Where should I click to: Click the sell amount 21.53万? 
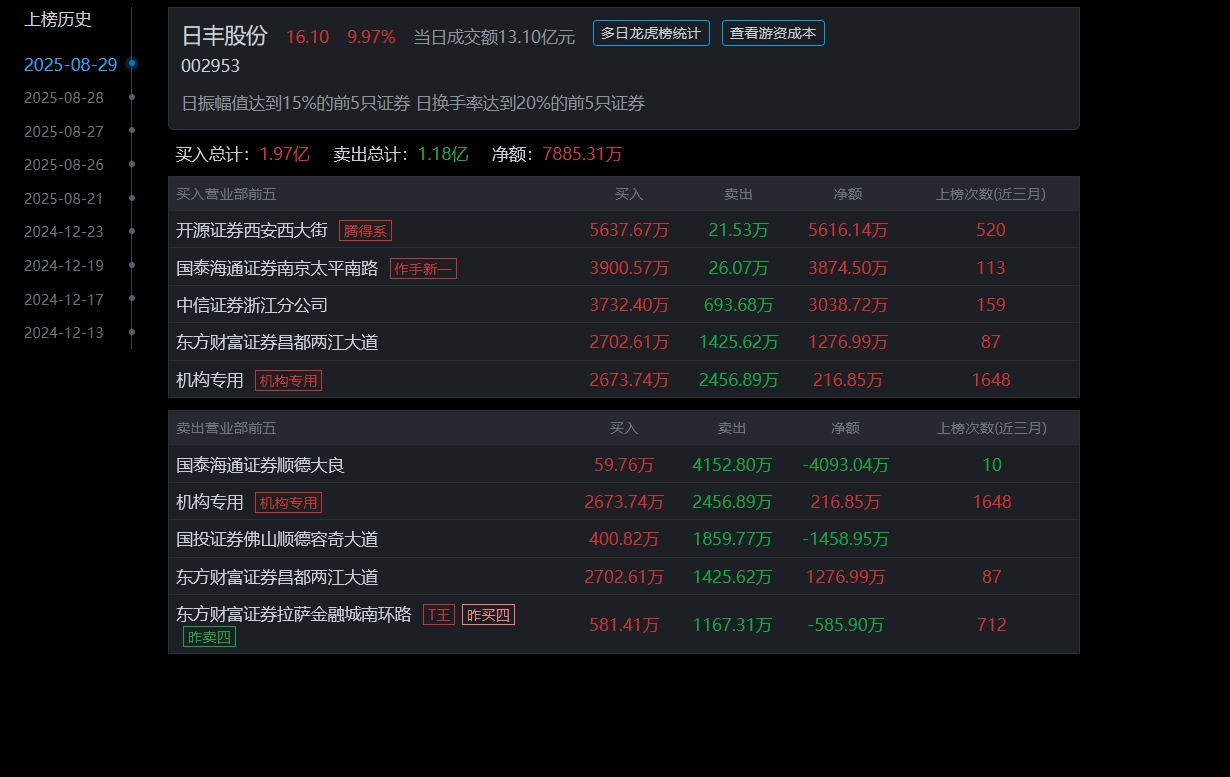click(x=739, y=230)
